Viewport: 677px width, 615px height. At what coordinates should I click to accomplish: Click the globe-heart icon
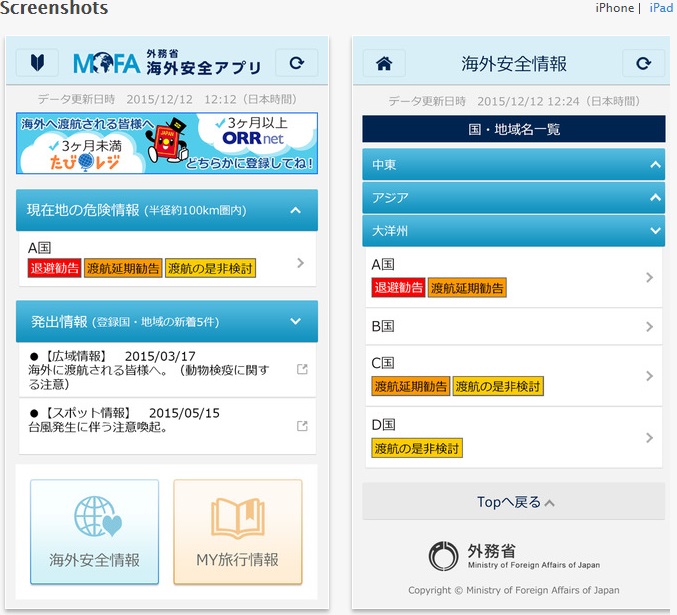tap(98, 517)
